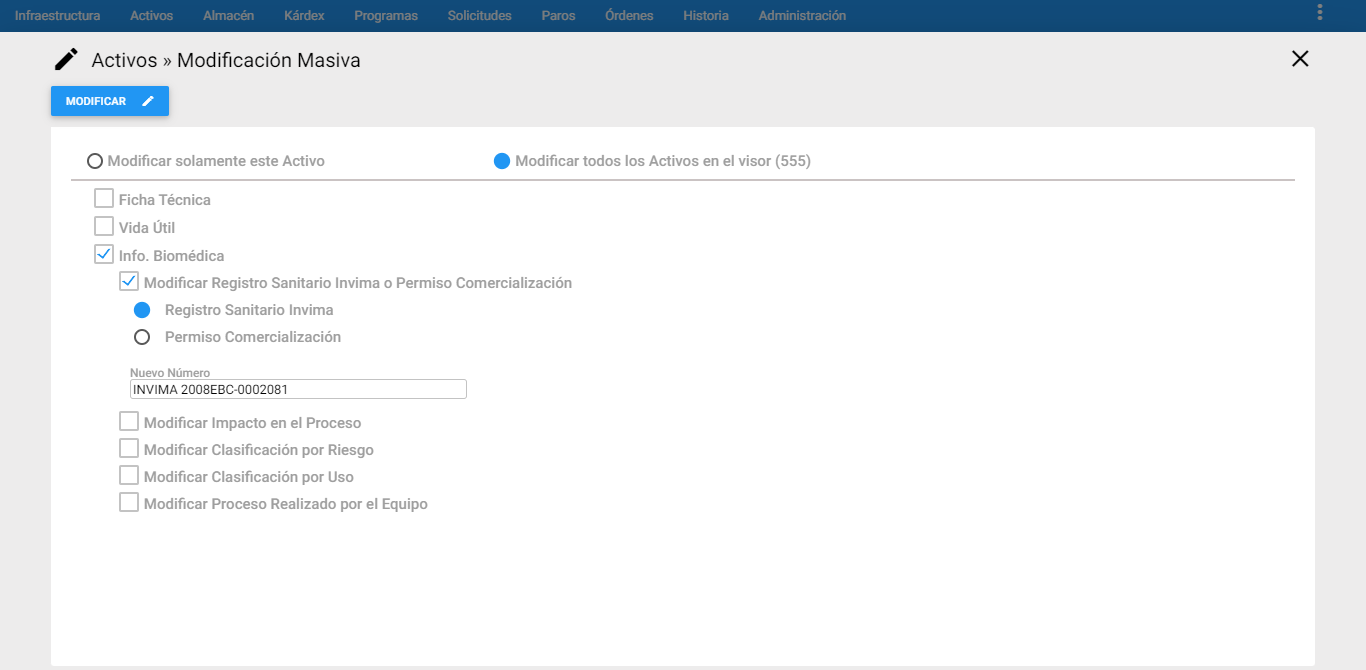
Task: Open the Infraestructura menu
Action: point(57,16)
